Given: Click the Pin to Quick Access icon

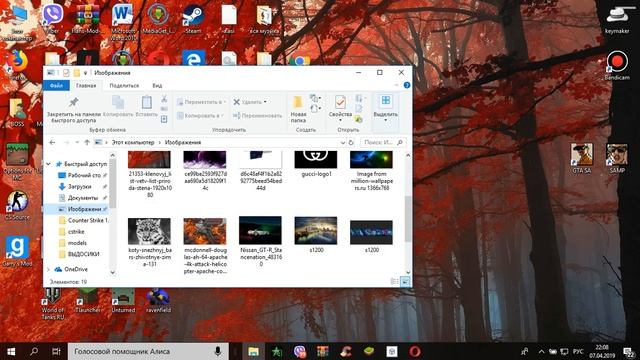Looking at the screenshot, I should [x=73, y=102].
